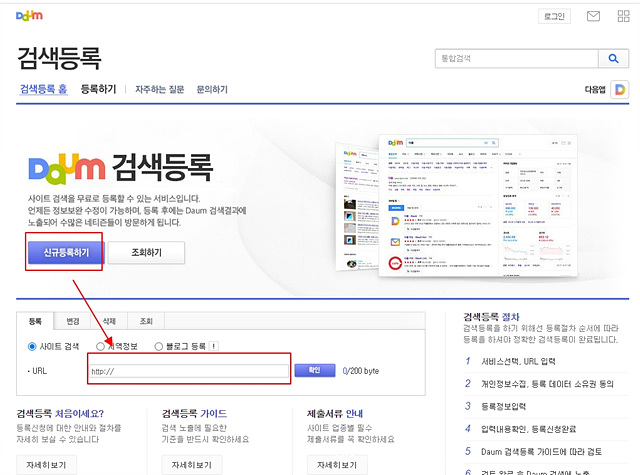This screenshot has width=640, height=475.
Task: Click 자세히보기 under 제출서류 안내
Action: (337, 465)
